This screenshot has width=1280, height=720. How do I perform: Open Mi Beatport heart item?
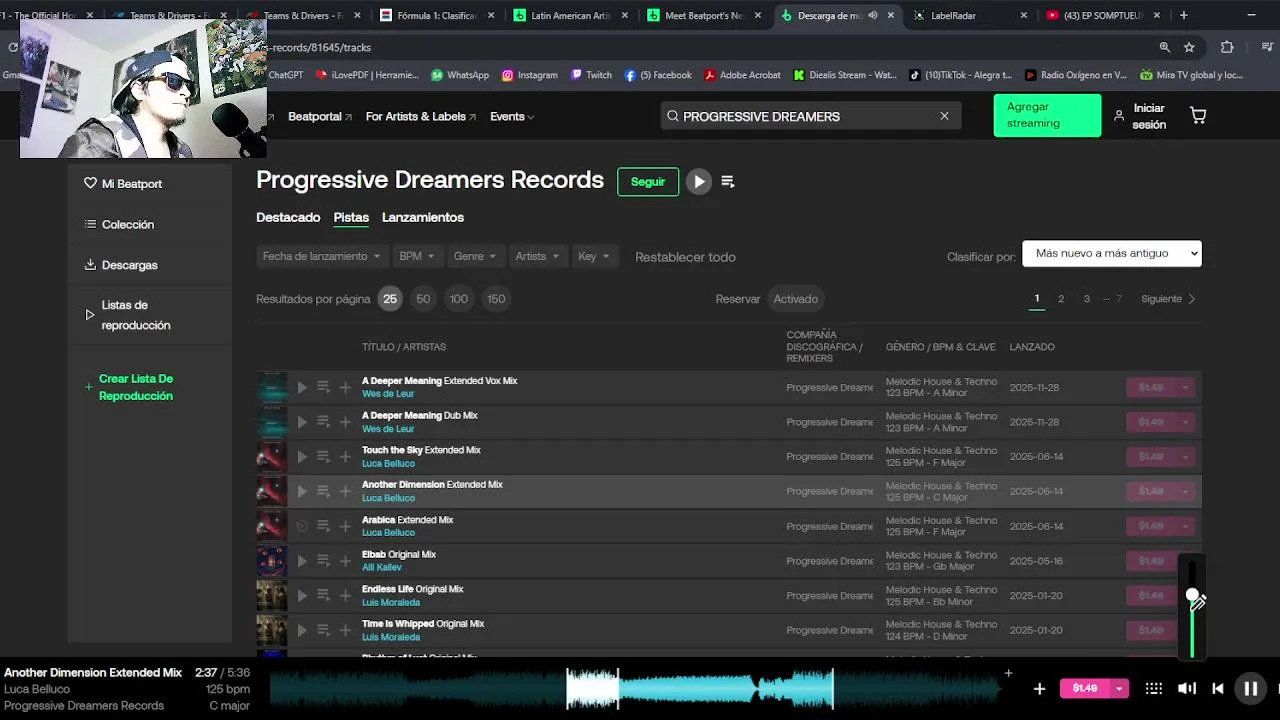(x=123, y=184)
